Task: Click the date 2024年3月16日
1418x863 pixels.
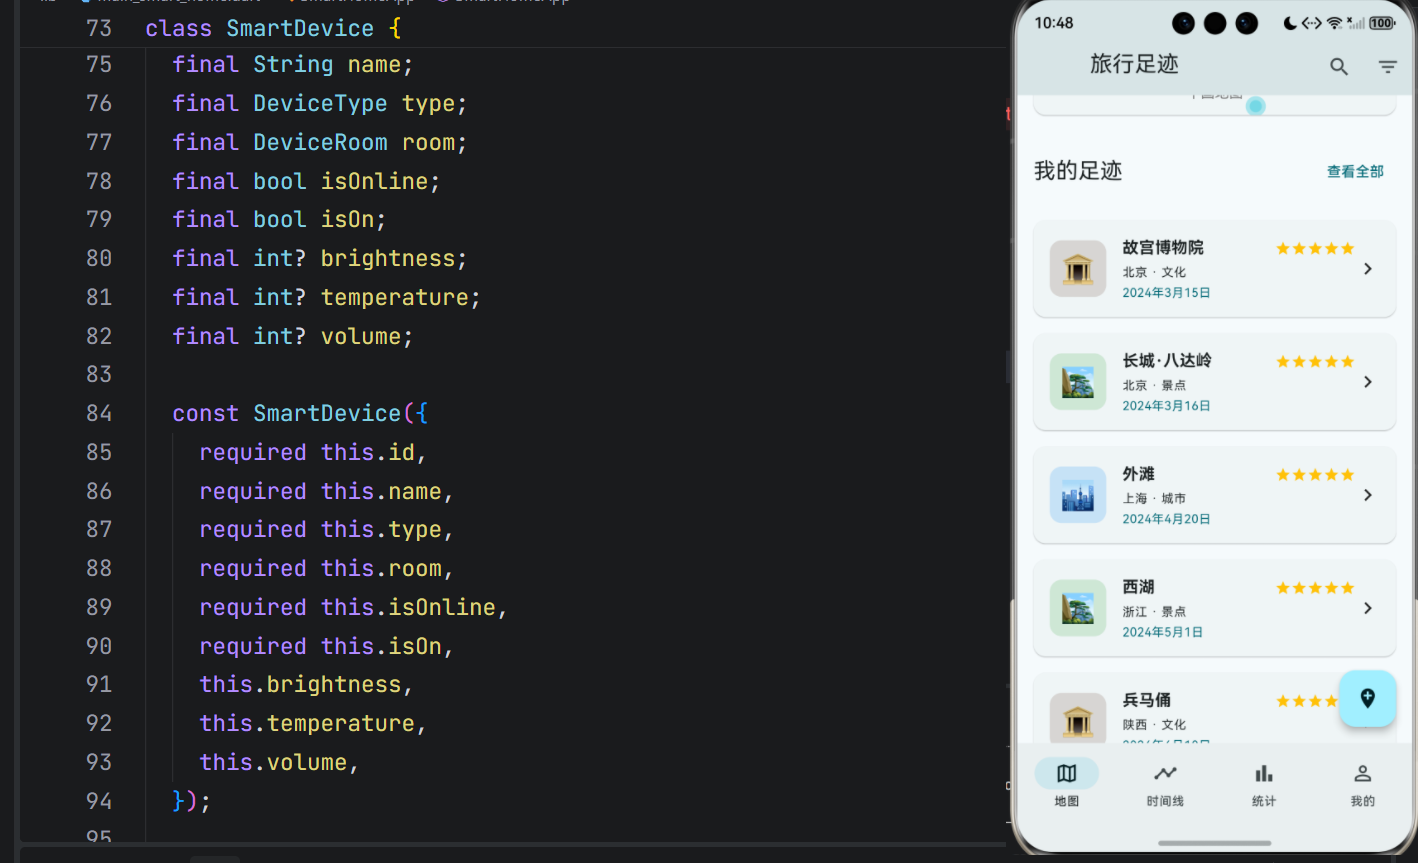Action: coord(1166,406)
